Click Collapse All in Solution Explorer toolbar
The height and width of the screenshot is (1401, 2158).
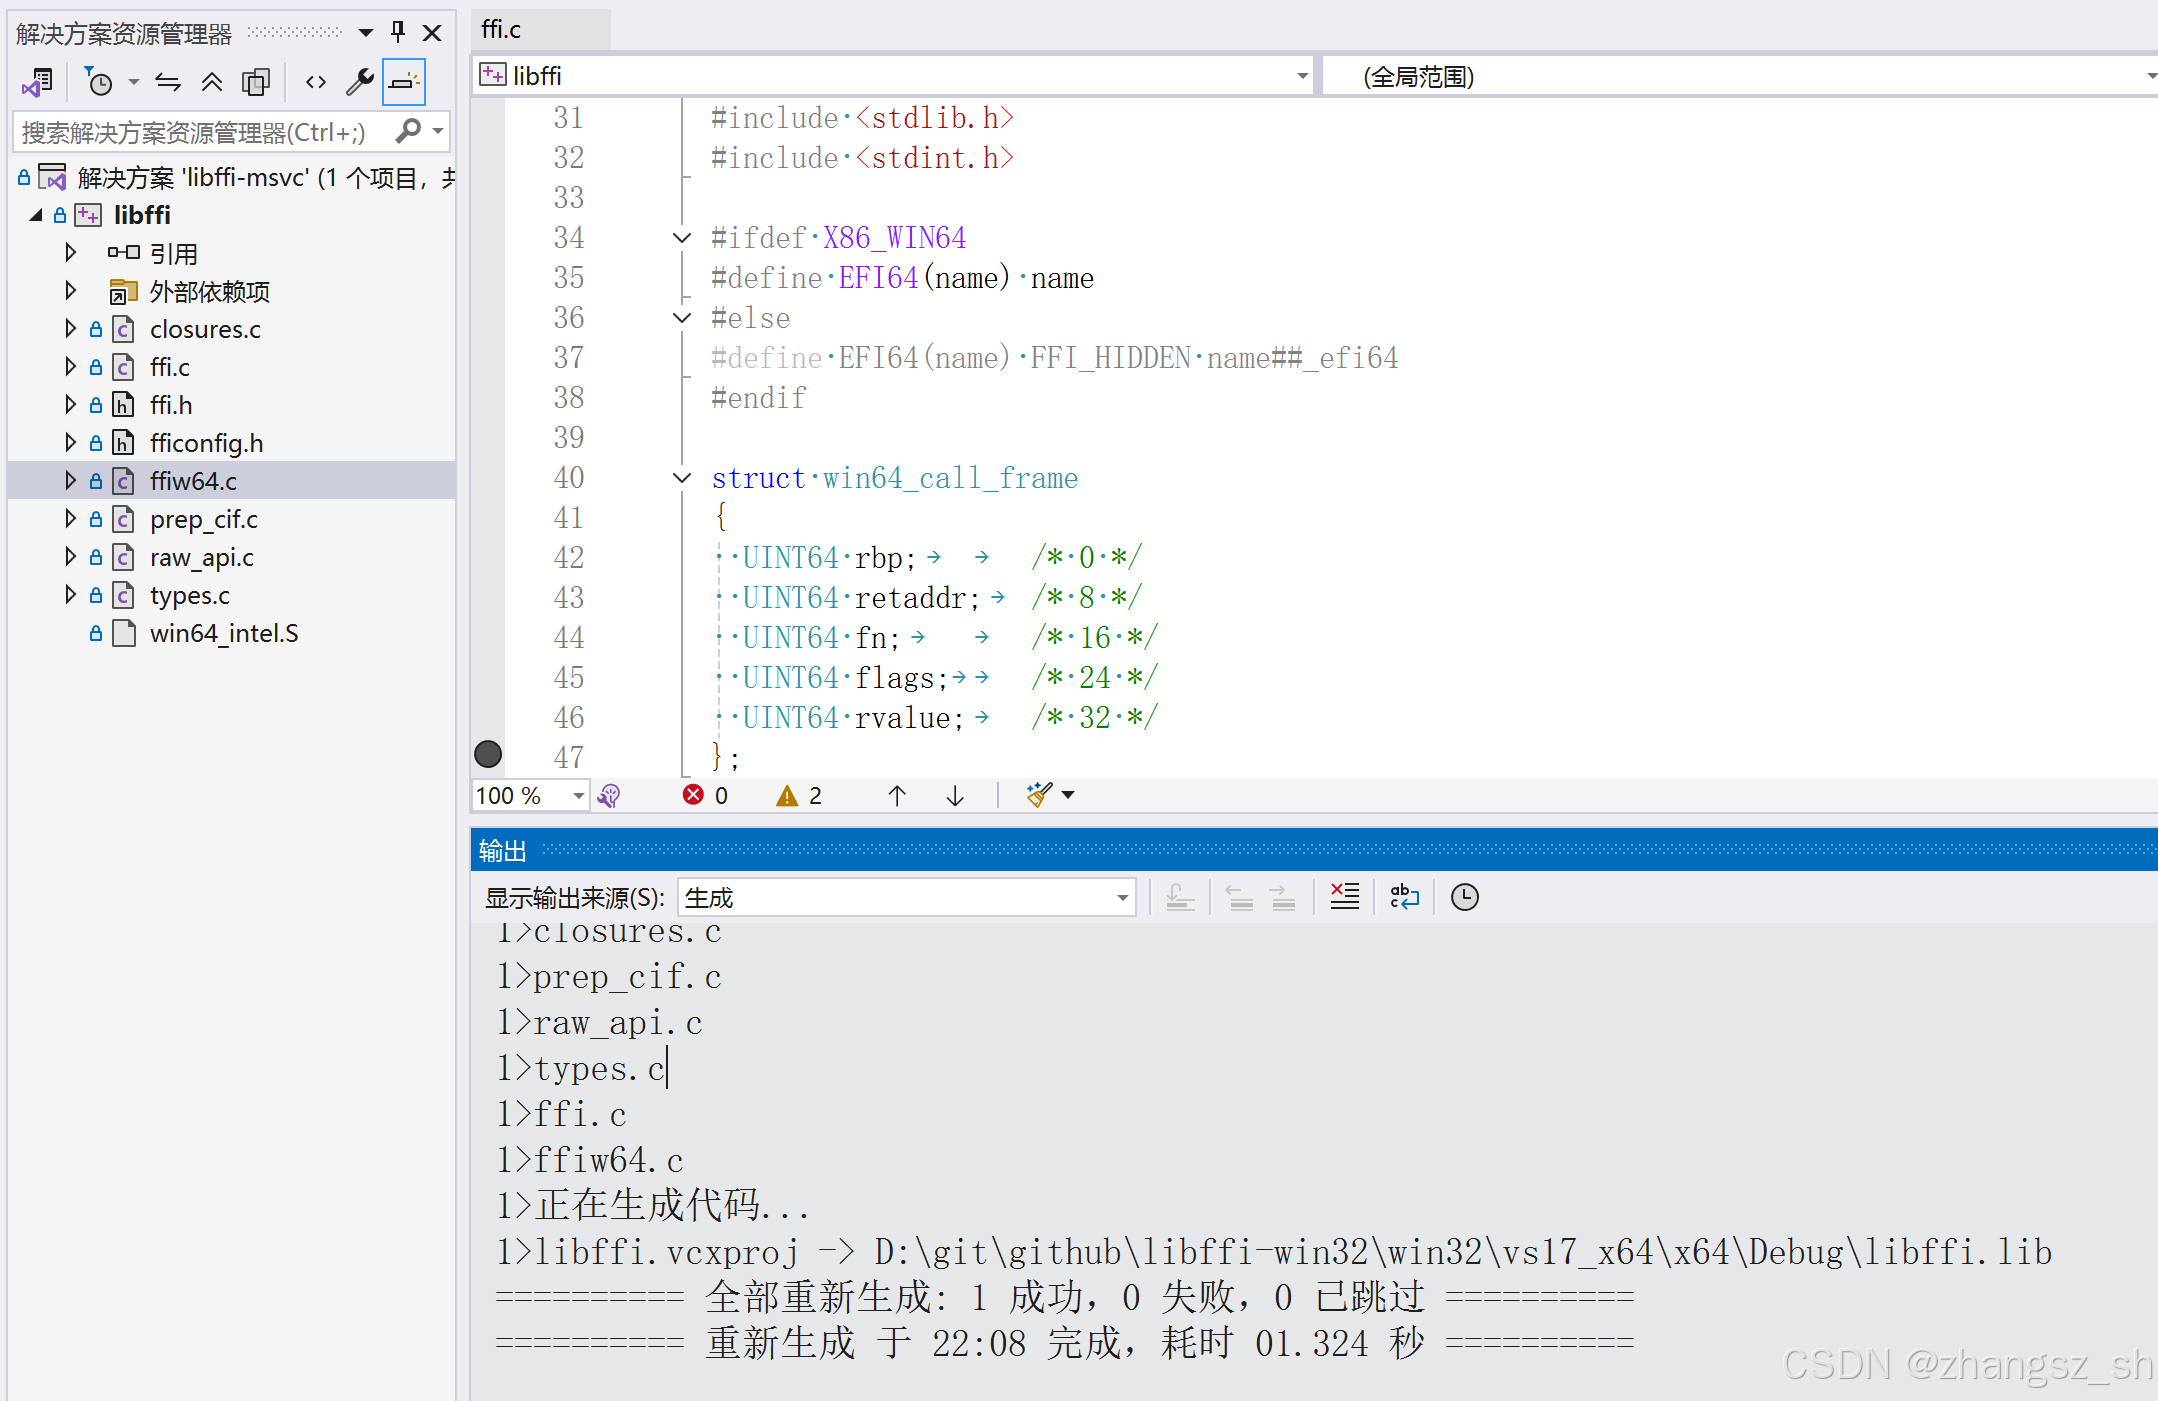(211, 83)
